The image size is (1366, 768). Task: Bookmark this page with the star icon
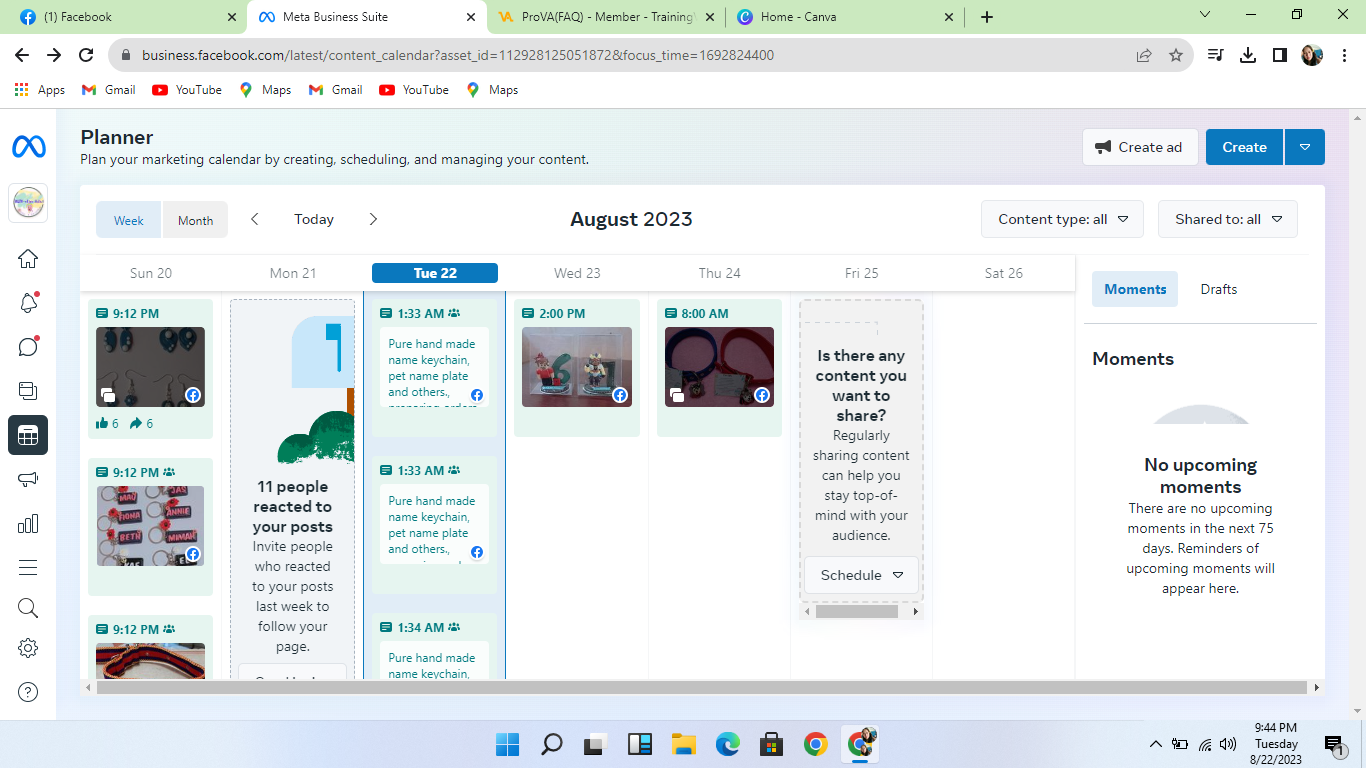click(1176, 55)
